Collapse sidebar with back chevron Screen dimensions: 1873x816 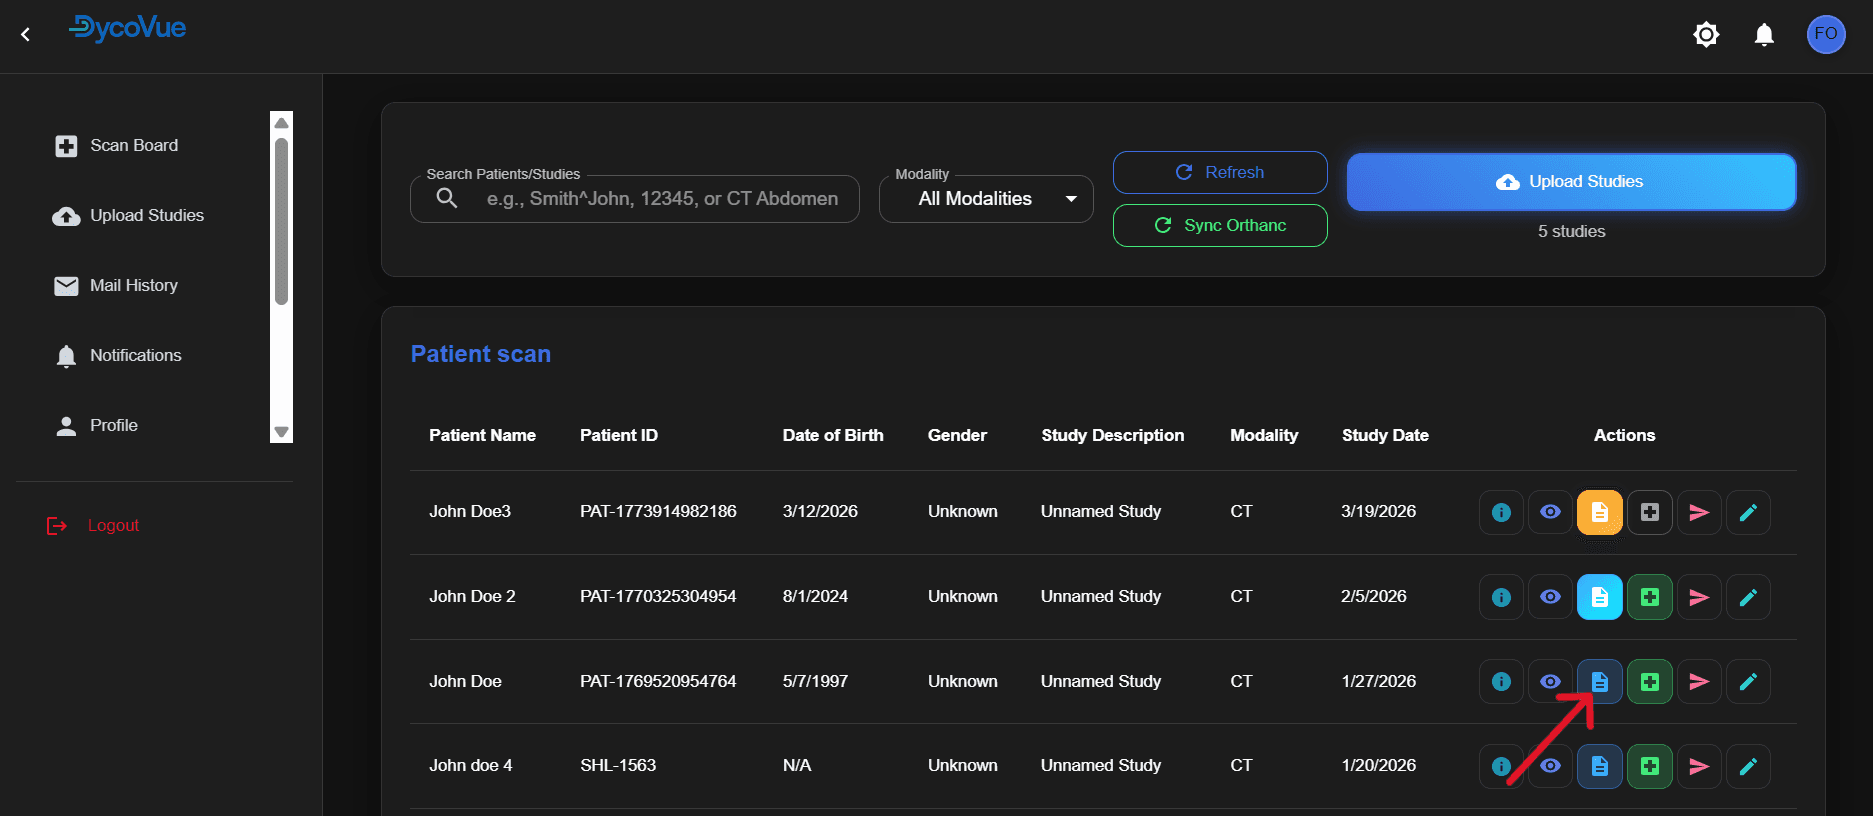point(26,35)
